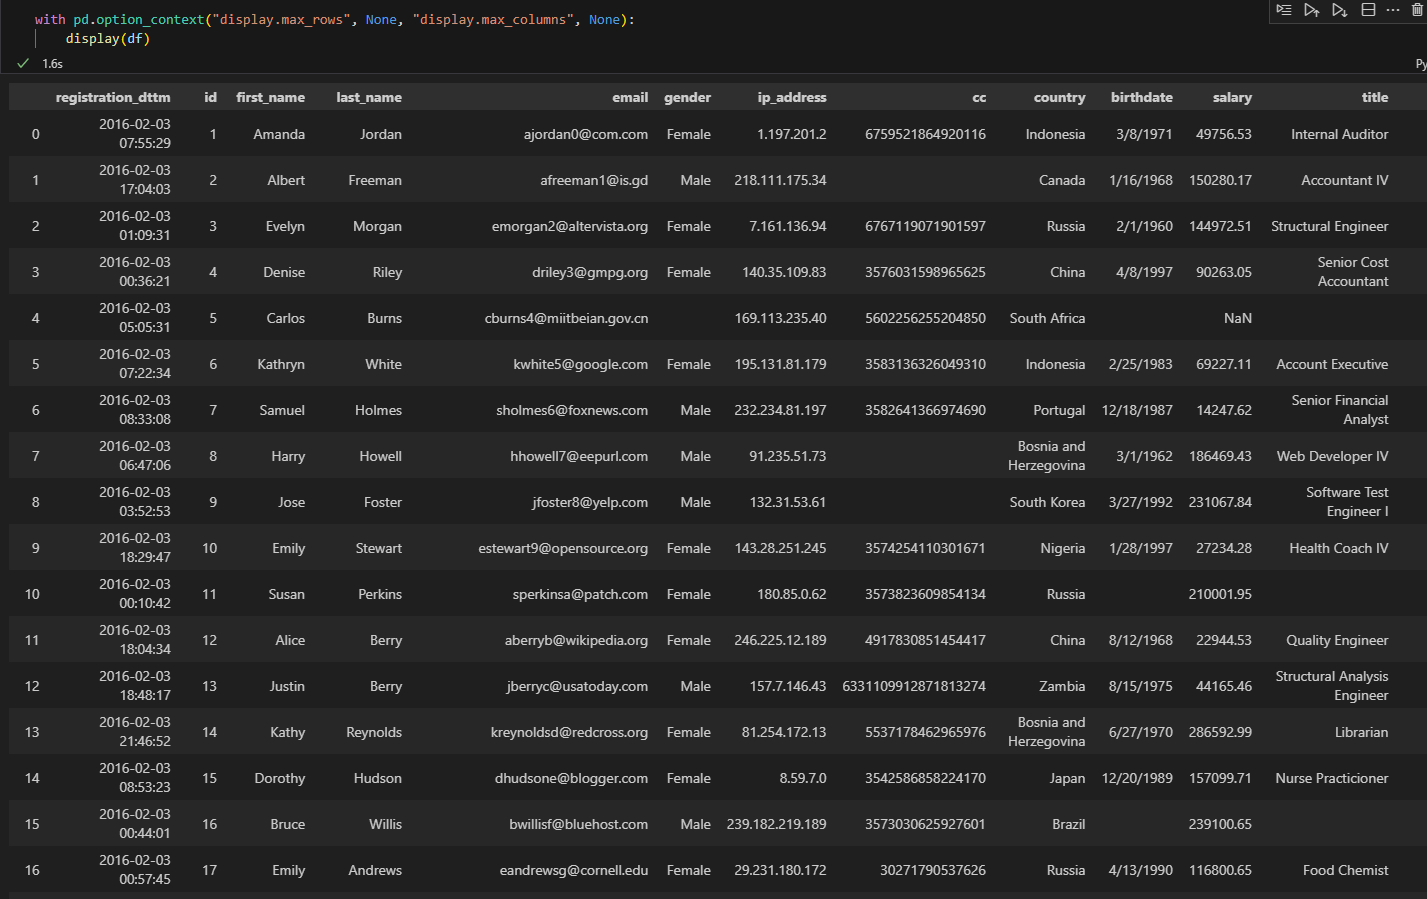The width and height of the screenshot is (1427, 899).
Task: Delete the cell using the trash icon
Action: [x=1417, y=10]
